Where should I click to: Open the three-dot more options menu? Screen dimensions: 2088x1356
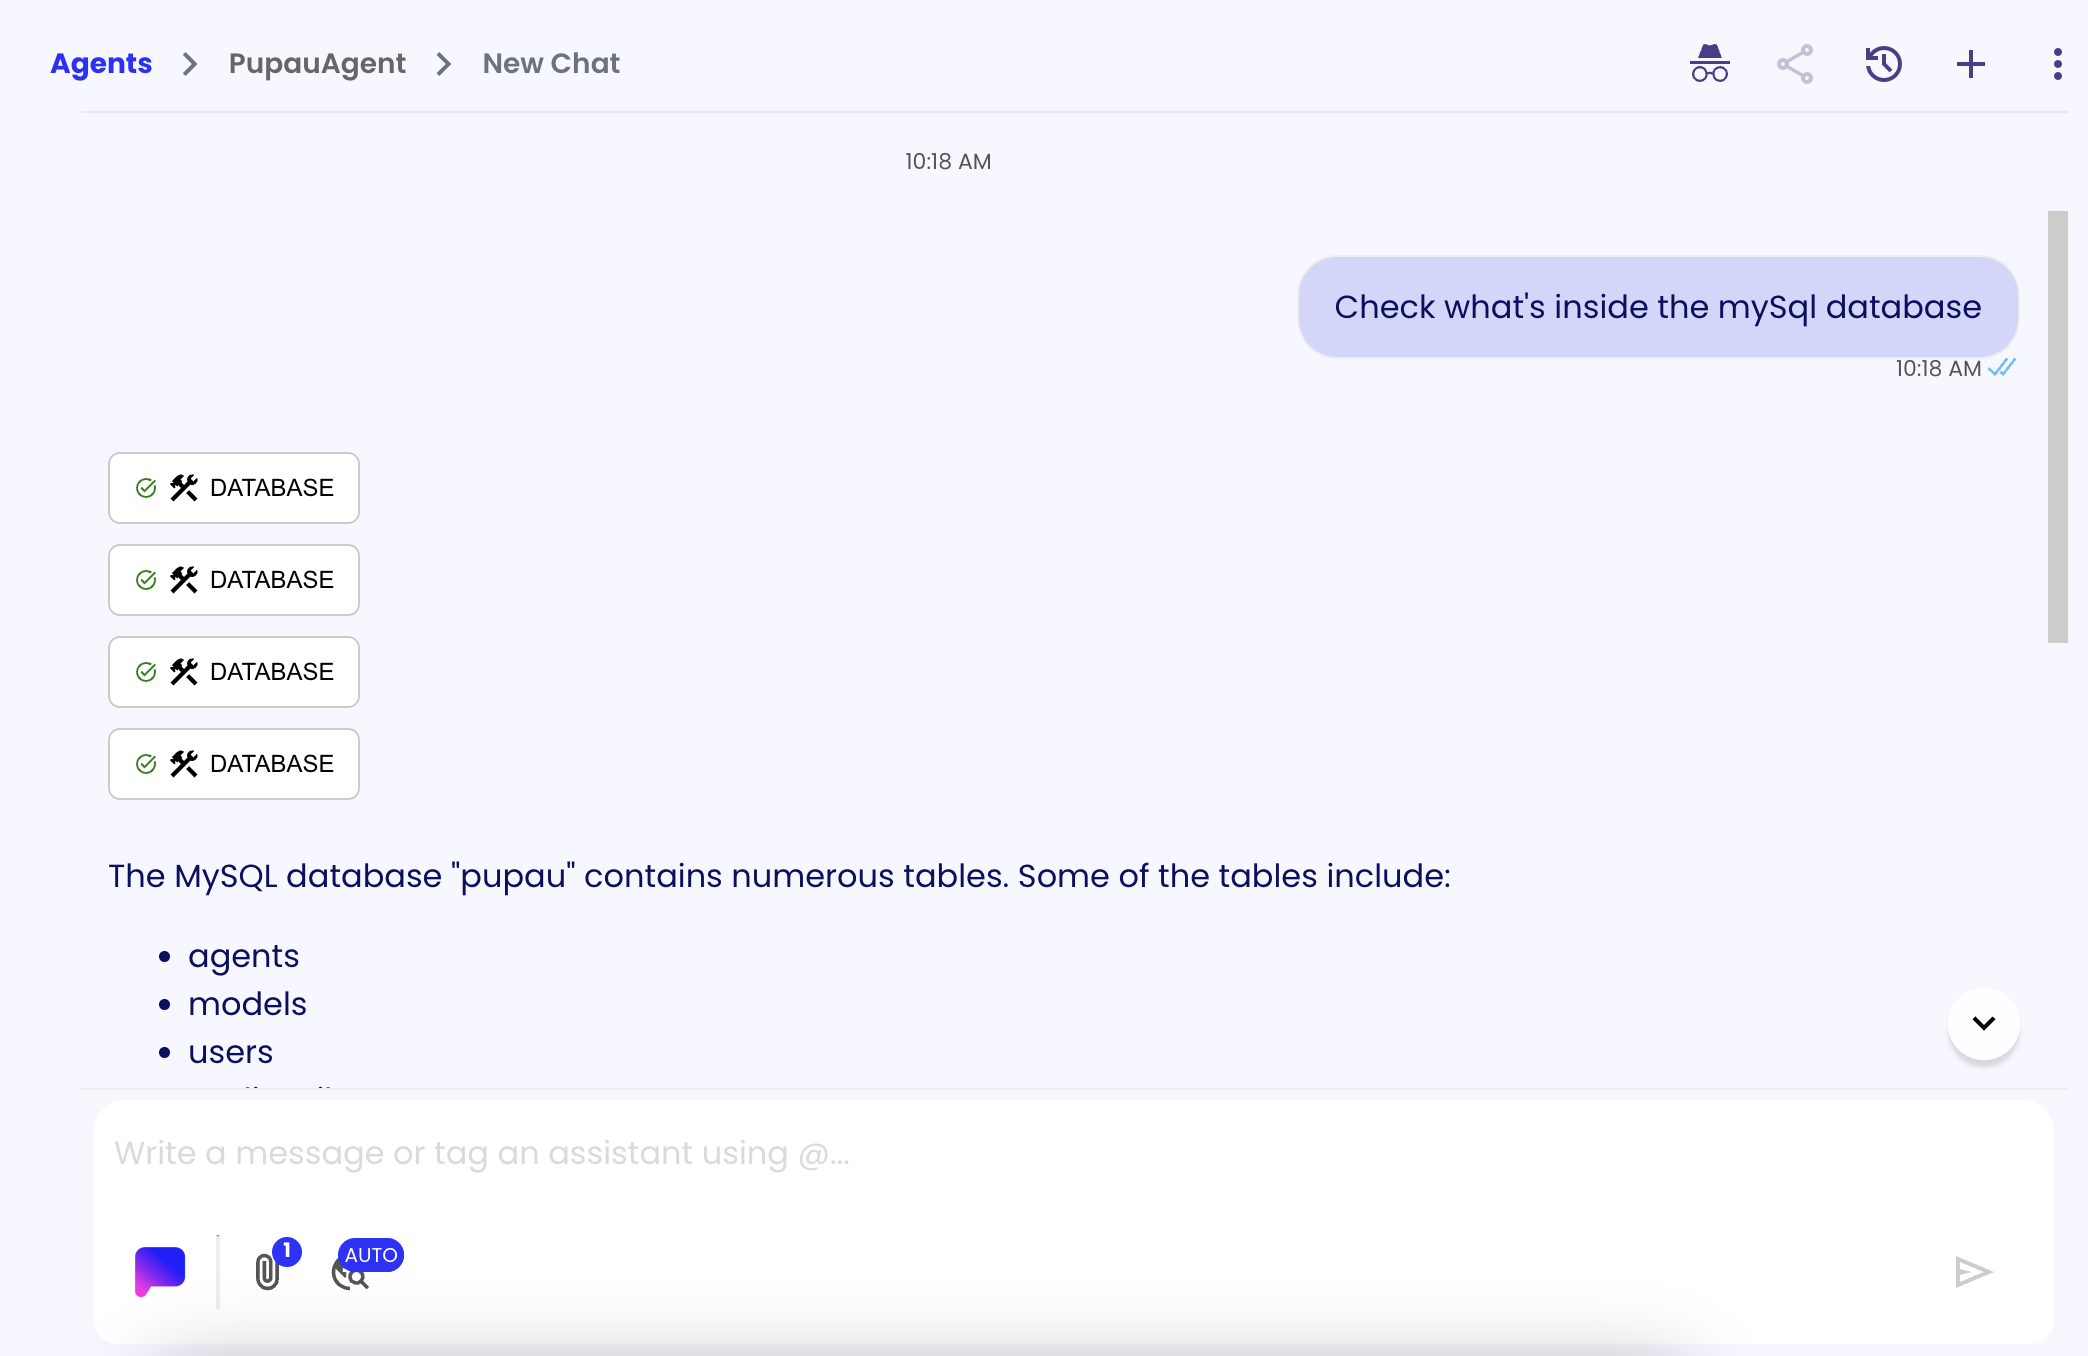click(x=2057, y=64)
